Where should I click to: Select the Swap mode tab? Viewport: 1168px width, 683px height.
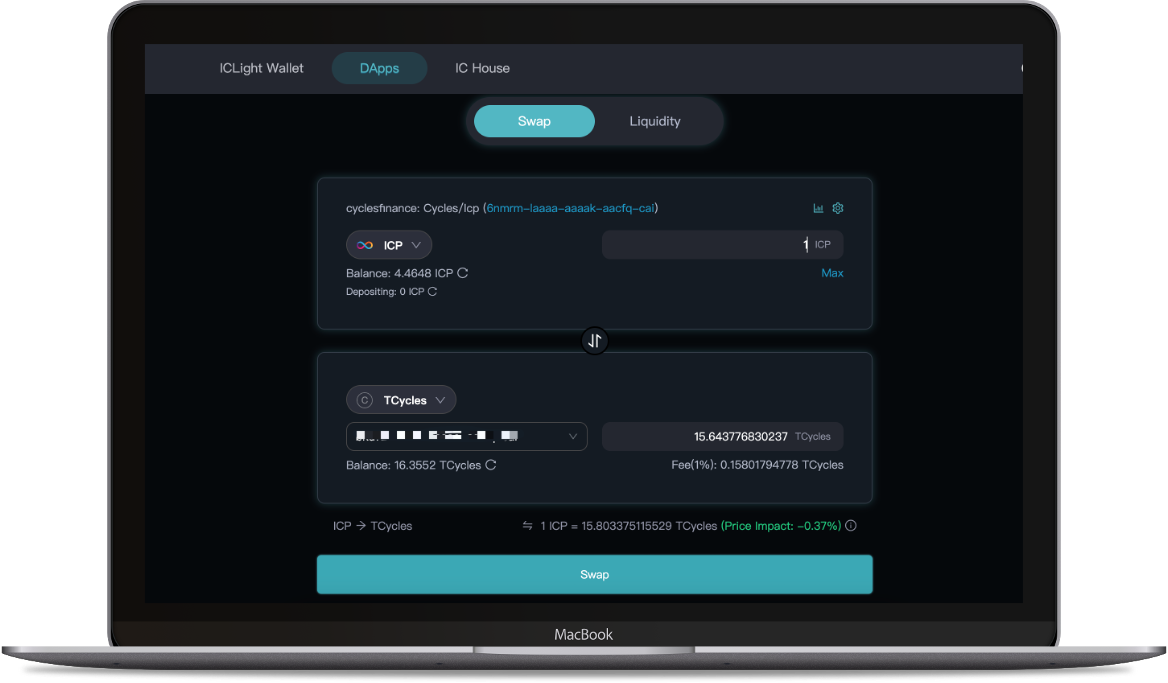coord(534,121)
